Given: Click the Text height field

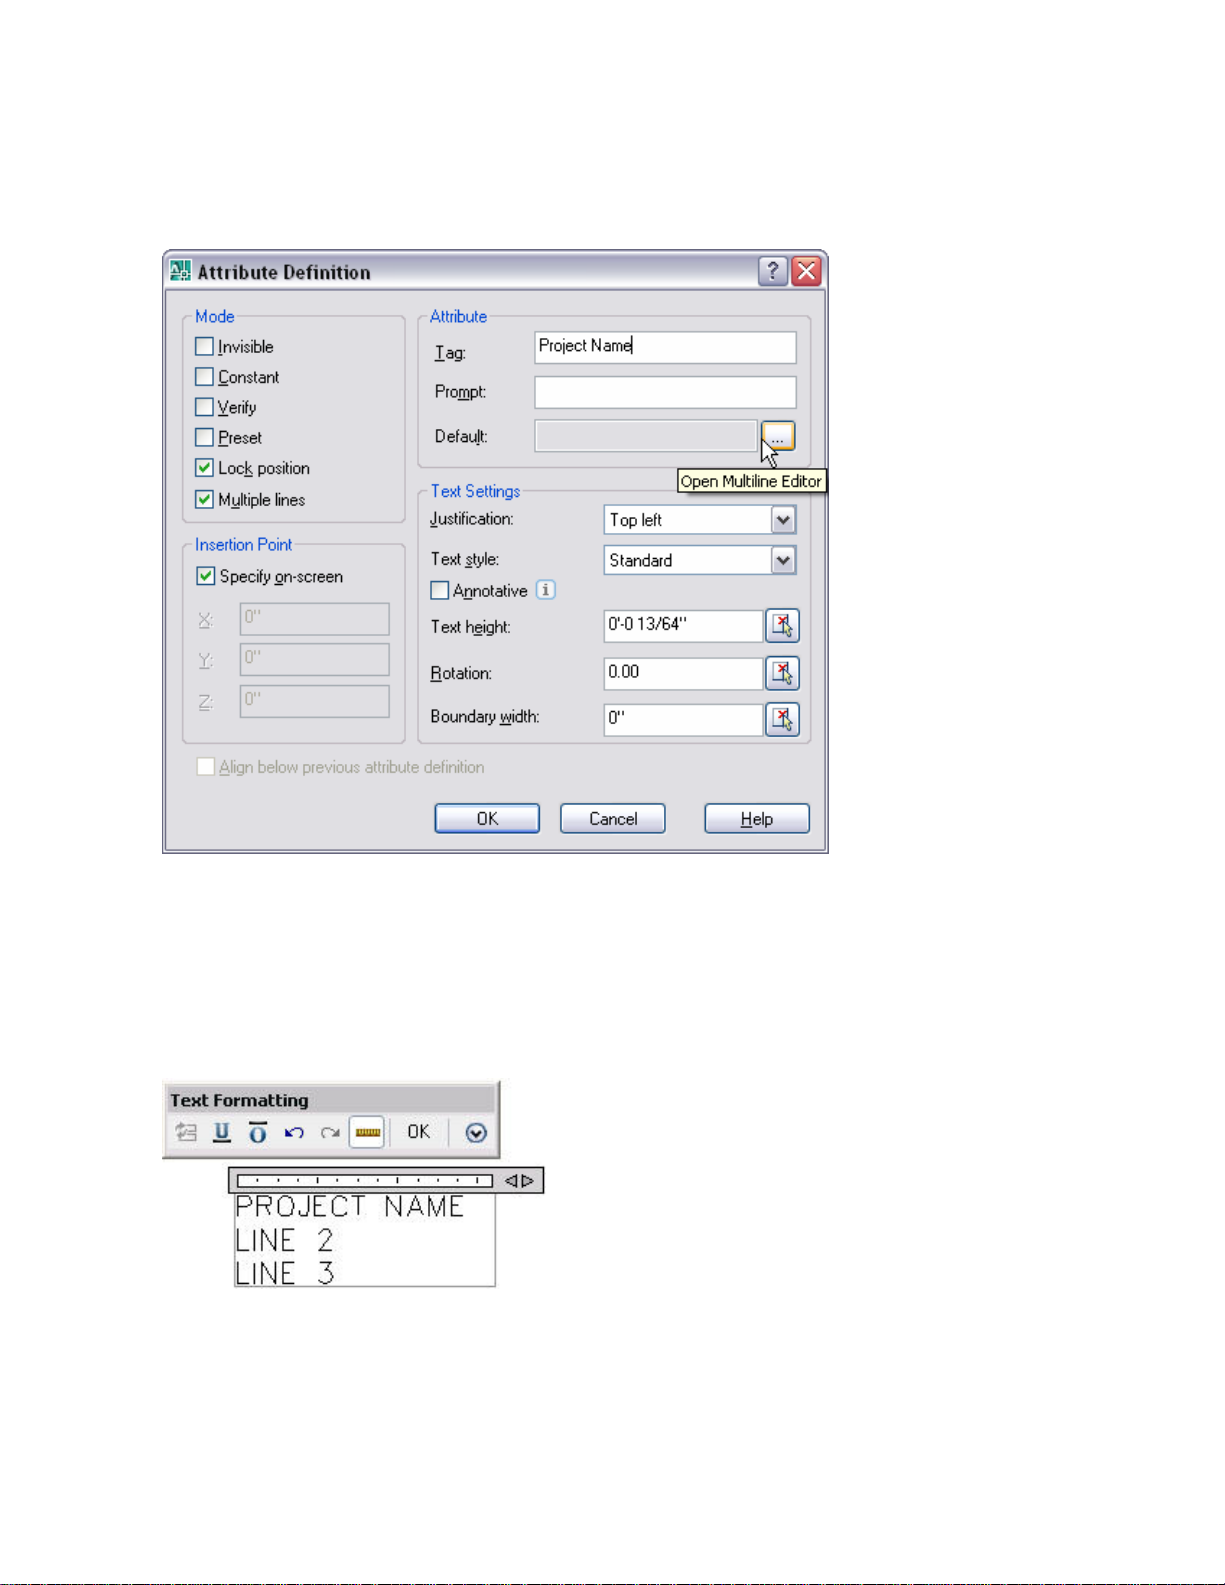Looking at the screenshot, I should [x=684, y=626].
